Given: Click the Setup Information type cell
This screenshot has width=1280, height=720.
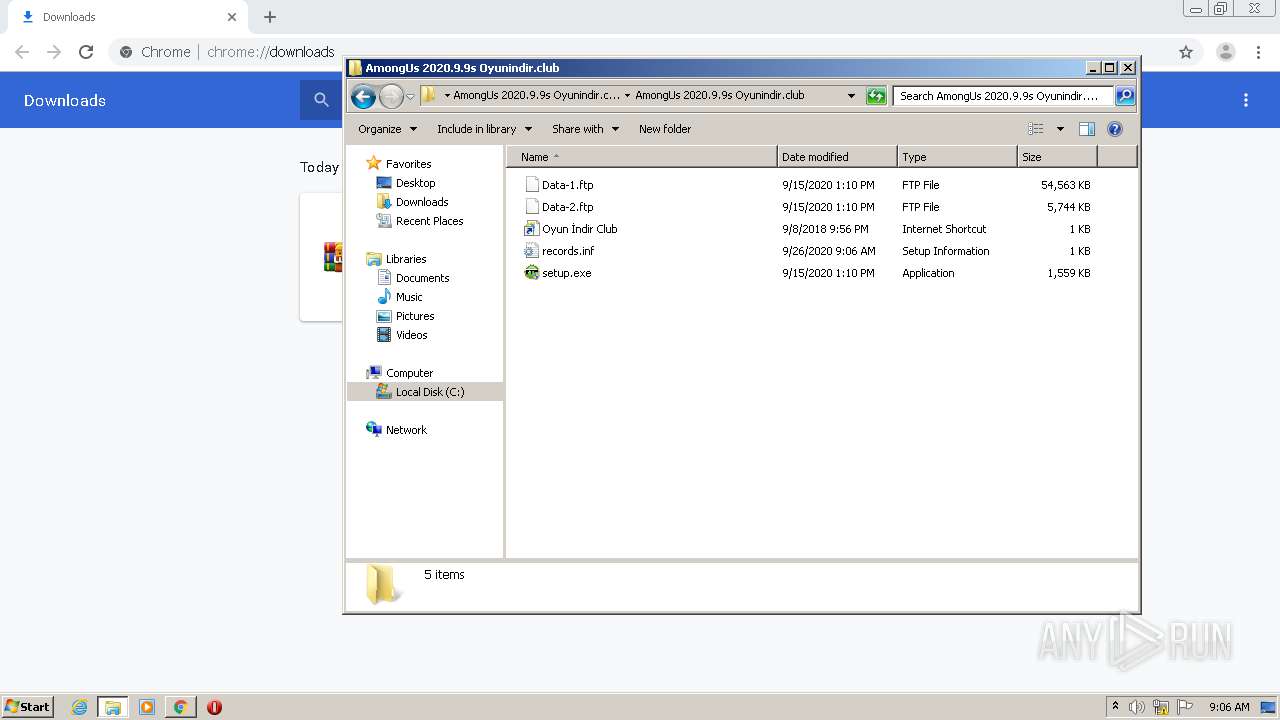Looking at the screenshot, I should pyautogui.click(x=945, y=251).
